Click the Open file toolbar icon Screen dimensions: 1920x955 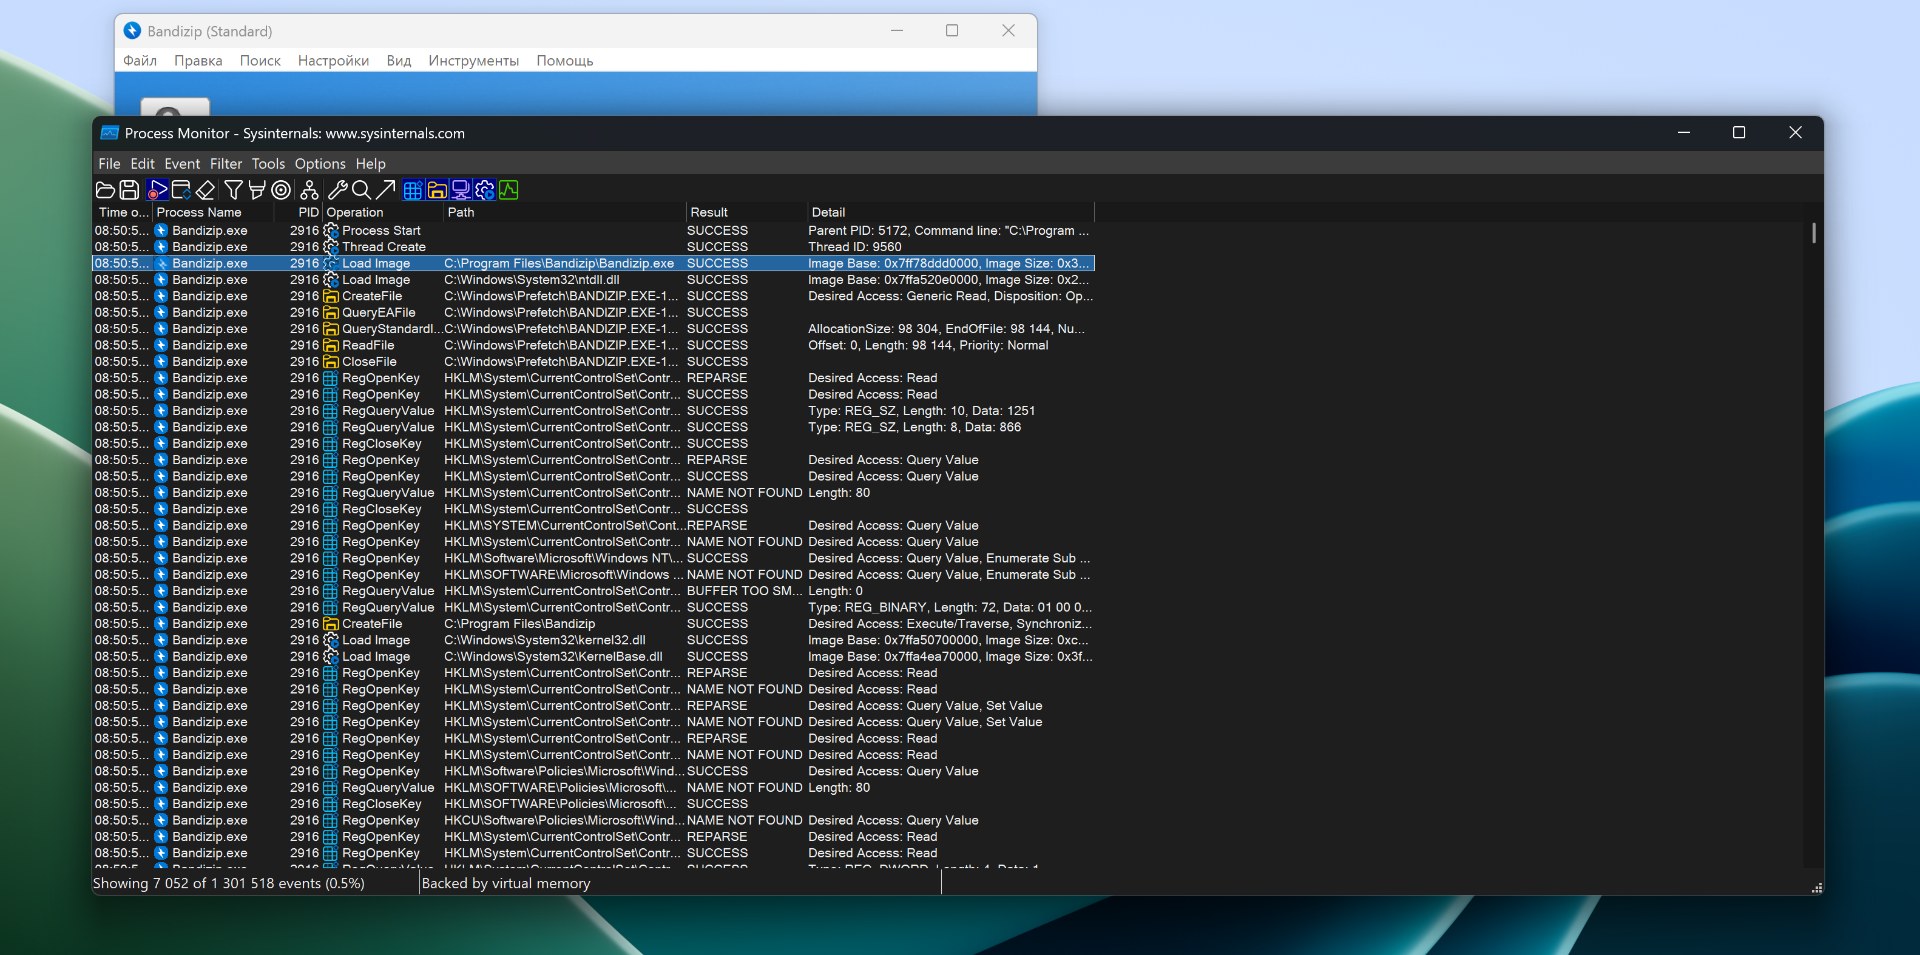click(x=105, y=190)
